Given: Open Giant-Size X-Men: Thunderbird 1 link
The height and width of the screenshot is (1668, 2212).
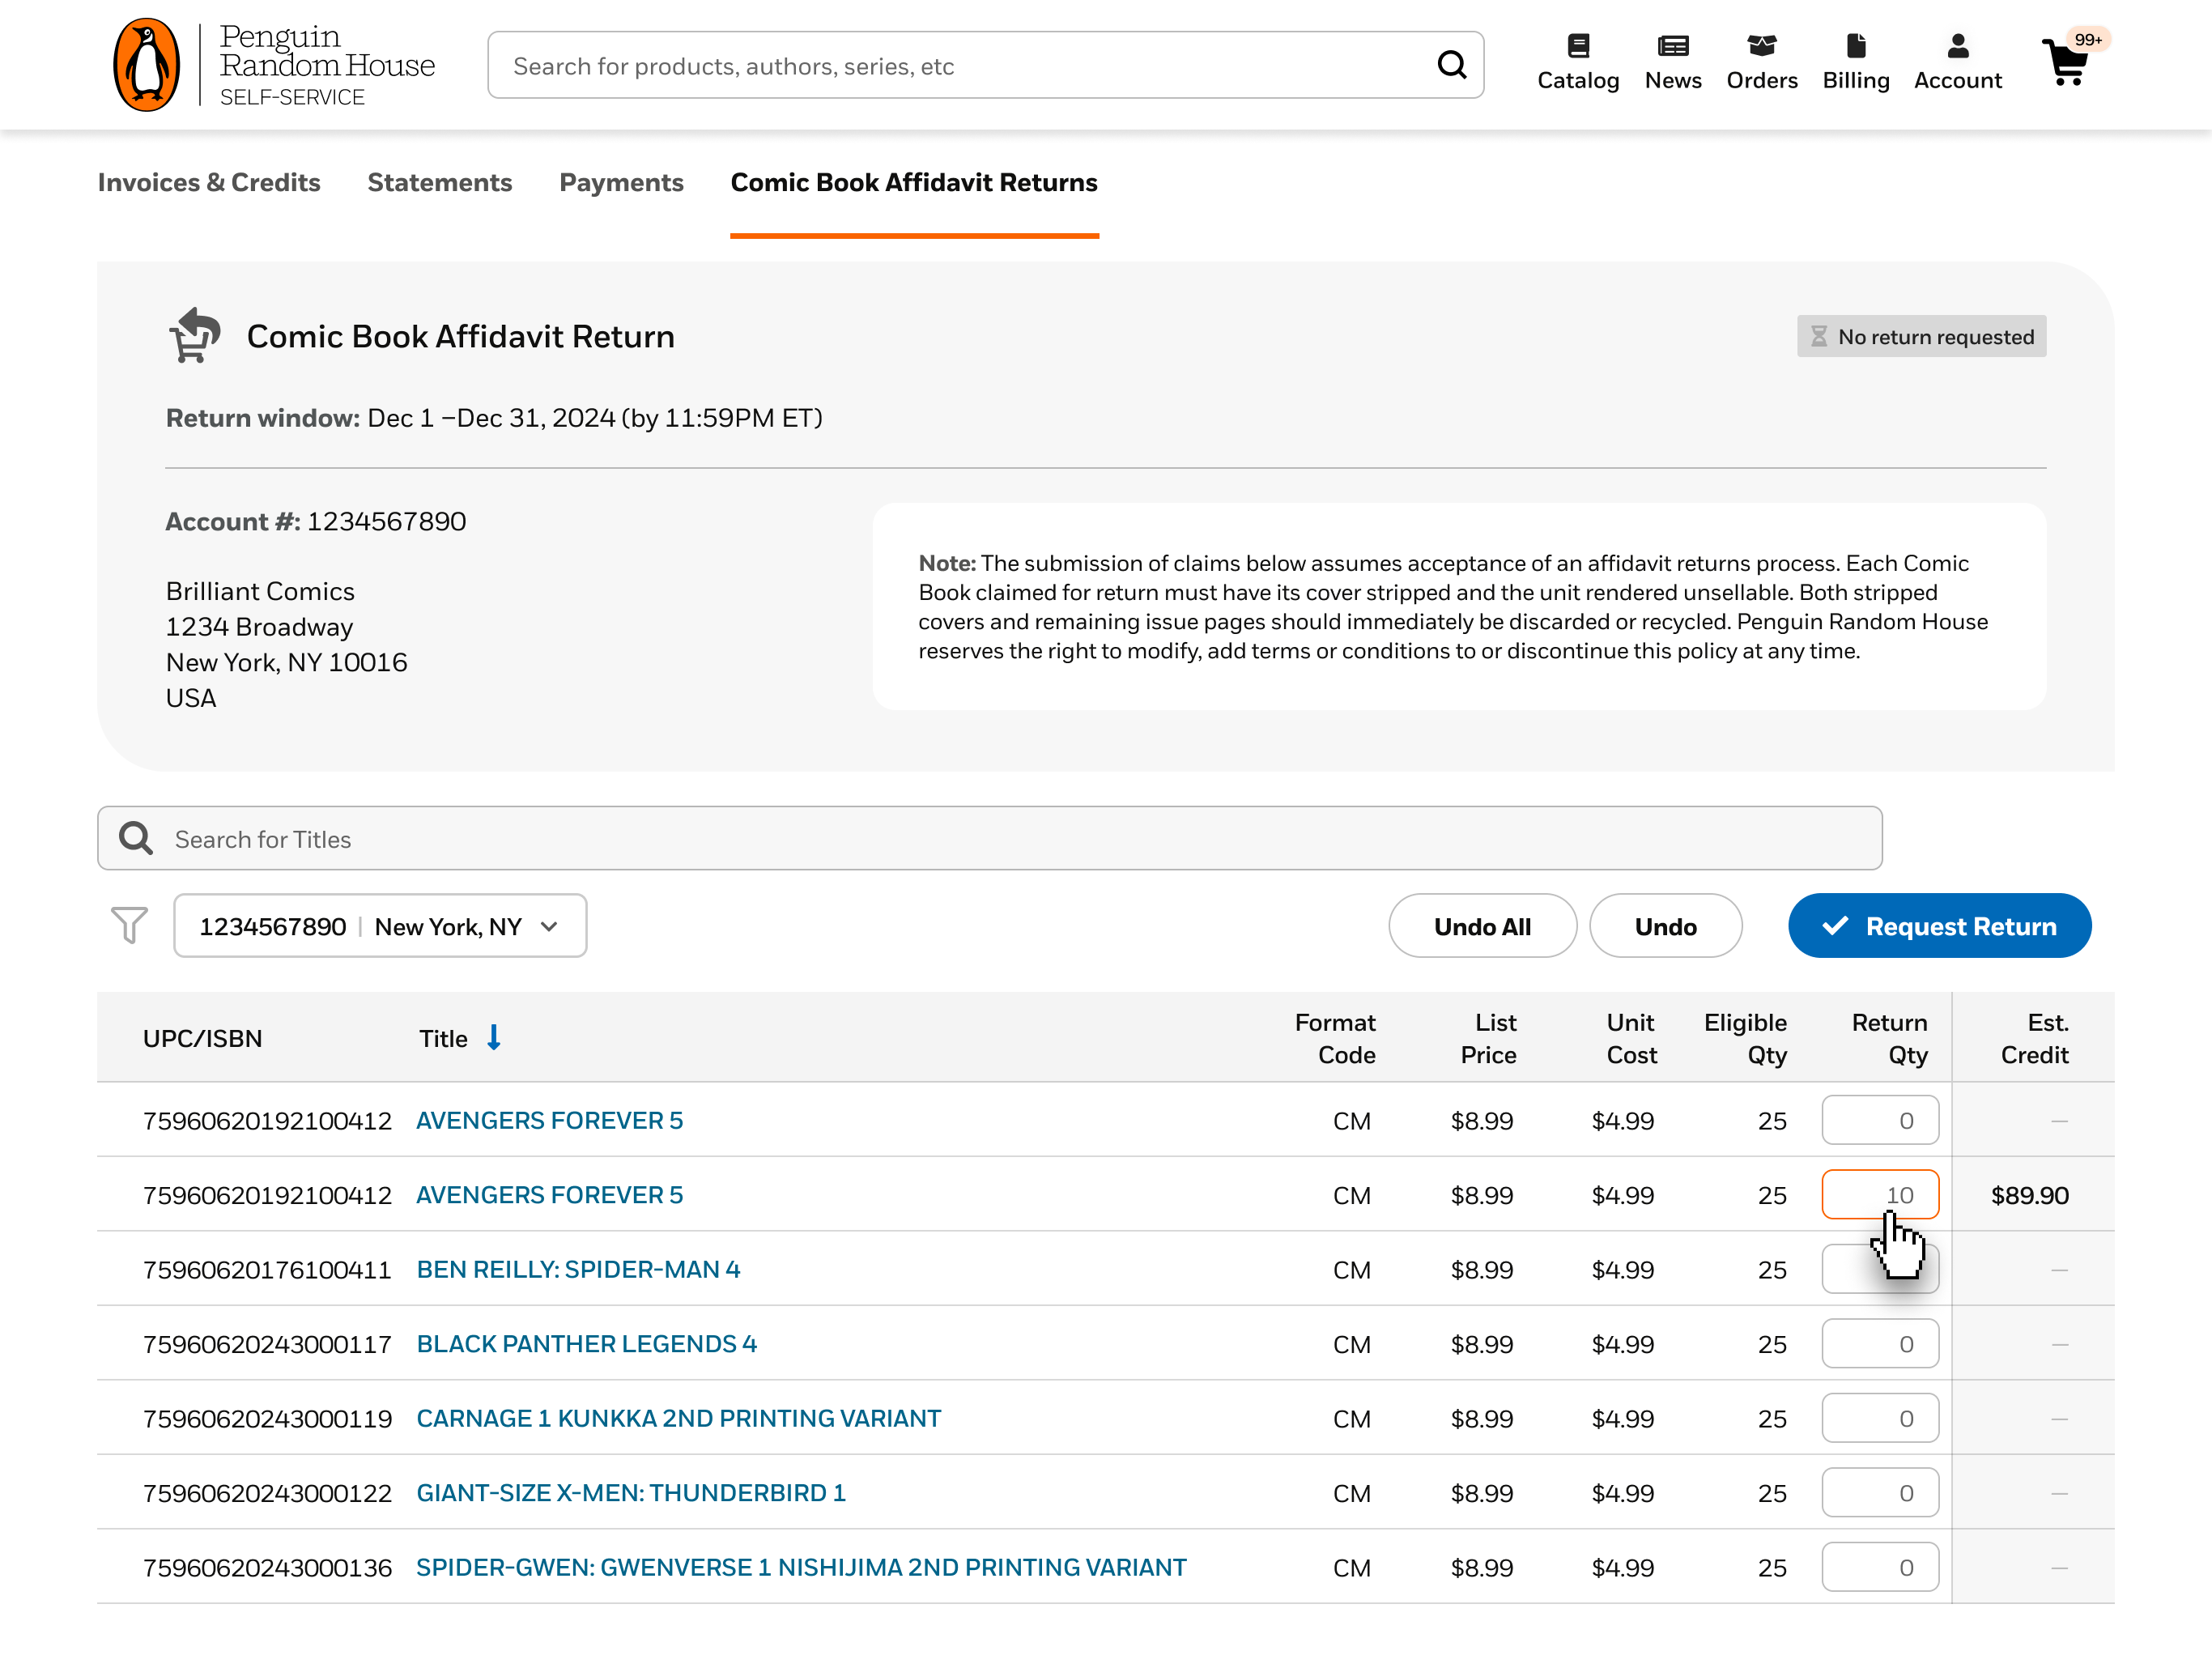Looking at the screenshot, I should (631, 1493).
